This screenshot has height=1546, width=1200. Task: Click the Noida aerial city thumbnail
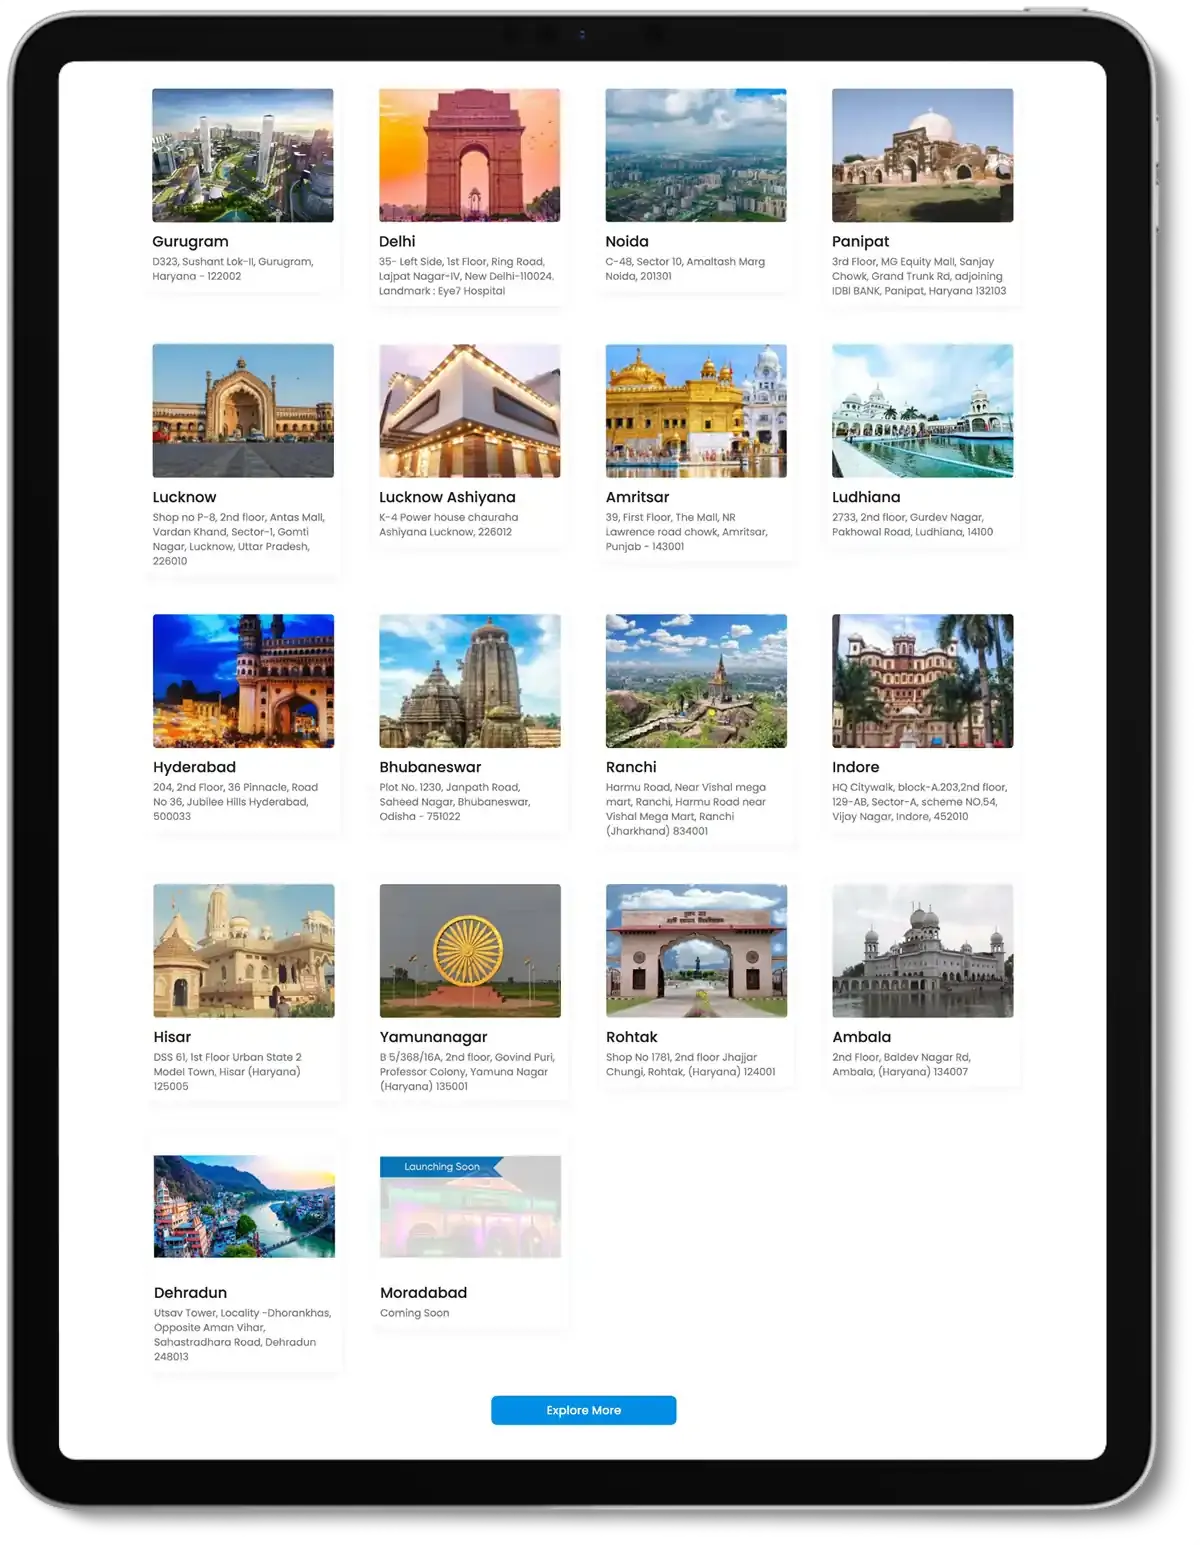(x=695, y=155)
